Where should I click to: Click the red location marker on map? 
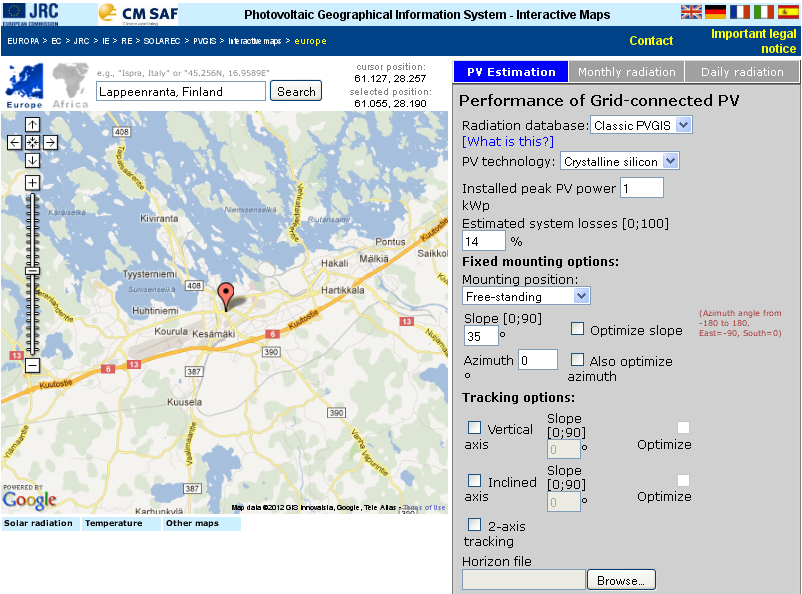coord(226,296)
